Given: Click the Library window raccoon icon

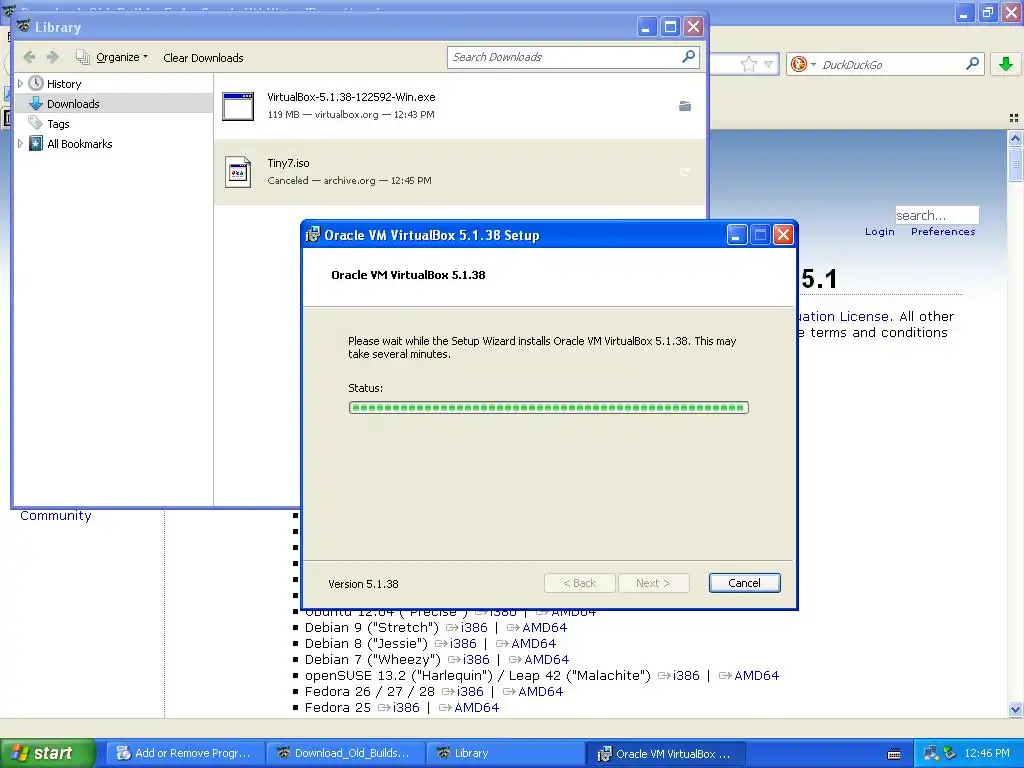Looking at the screenshot, I should 24,27.
